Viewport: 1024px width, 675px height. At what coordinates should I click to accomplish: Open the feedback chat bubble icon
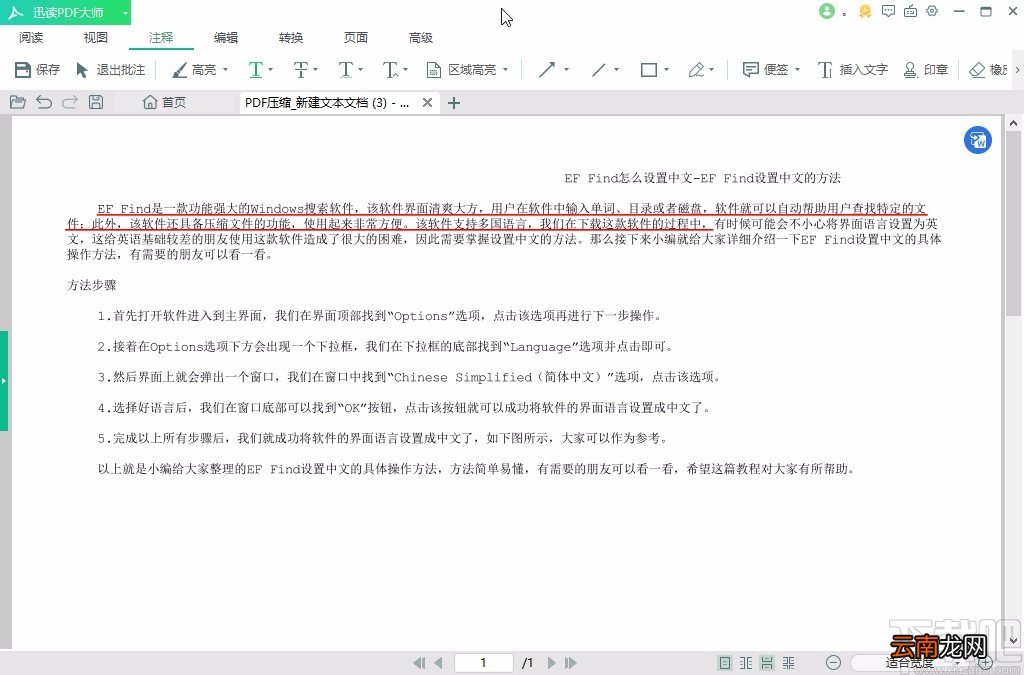(888, 11)
